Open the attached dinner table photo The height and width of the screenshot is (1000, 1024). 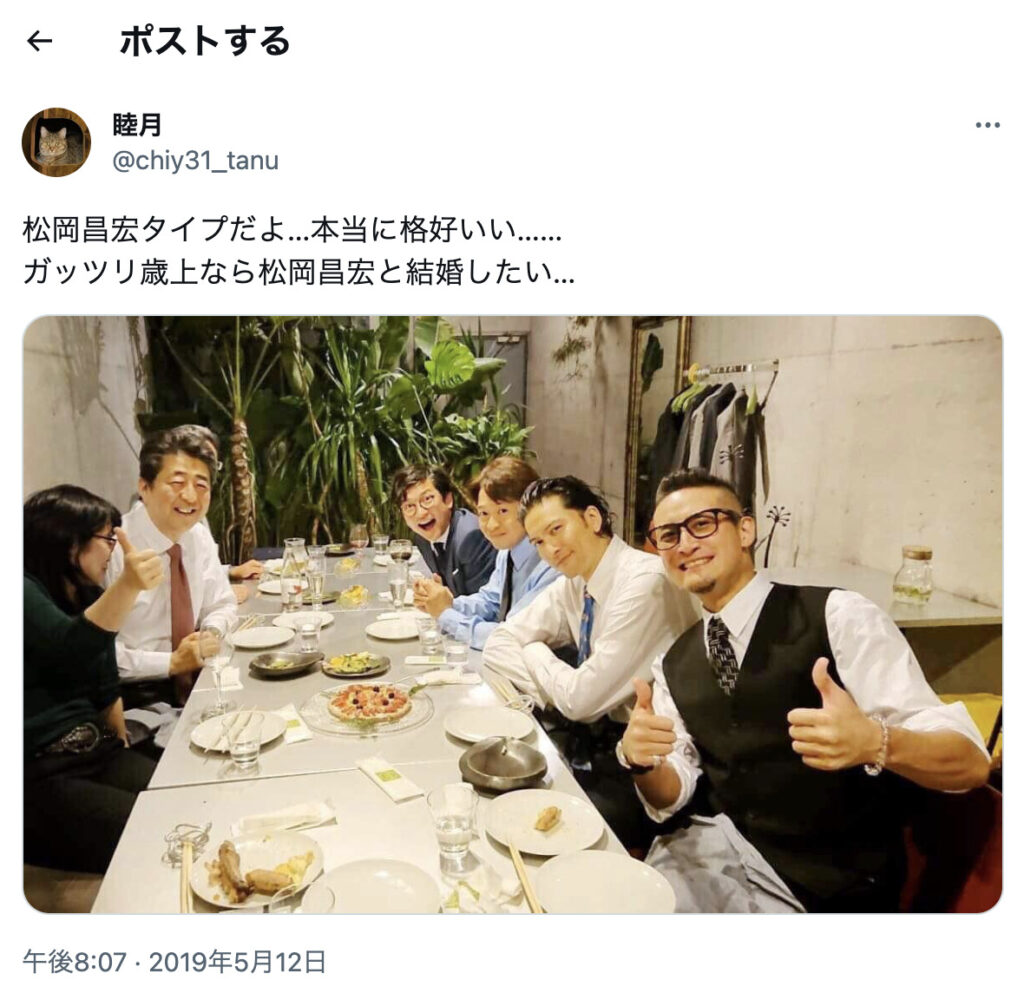click(x=513, y=614)
